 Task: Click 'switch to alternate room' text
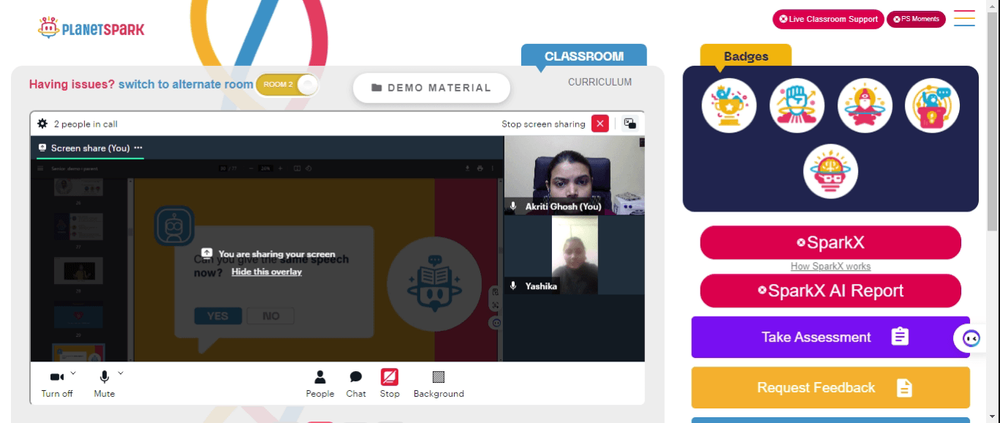(186, 84)
